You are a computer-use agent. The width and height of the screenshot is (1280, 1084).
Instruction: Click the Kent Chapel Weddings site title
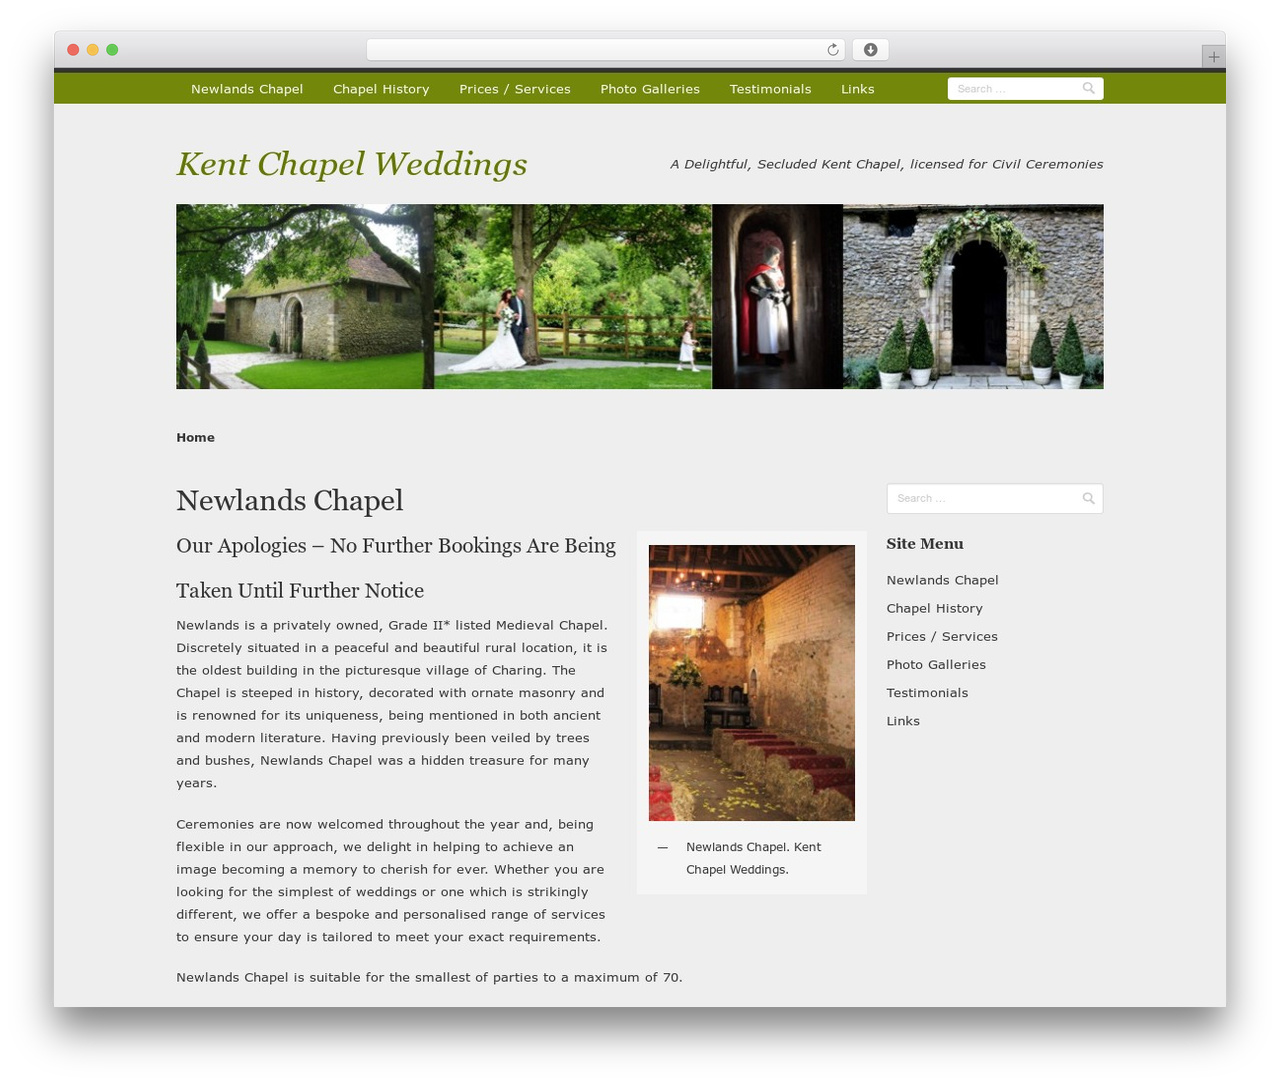point(352,164)
